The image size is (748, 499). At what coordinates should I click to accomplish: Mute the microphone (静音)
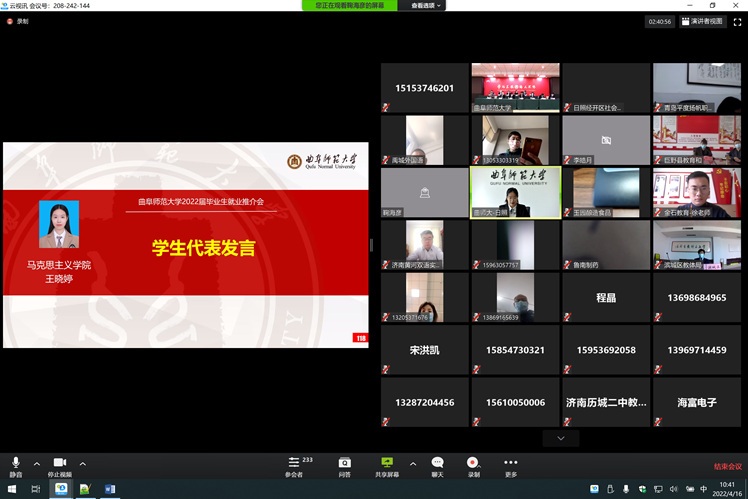[15, 466]
